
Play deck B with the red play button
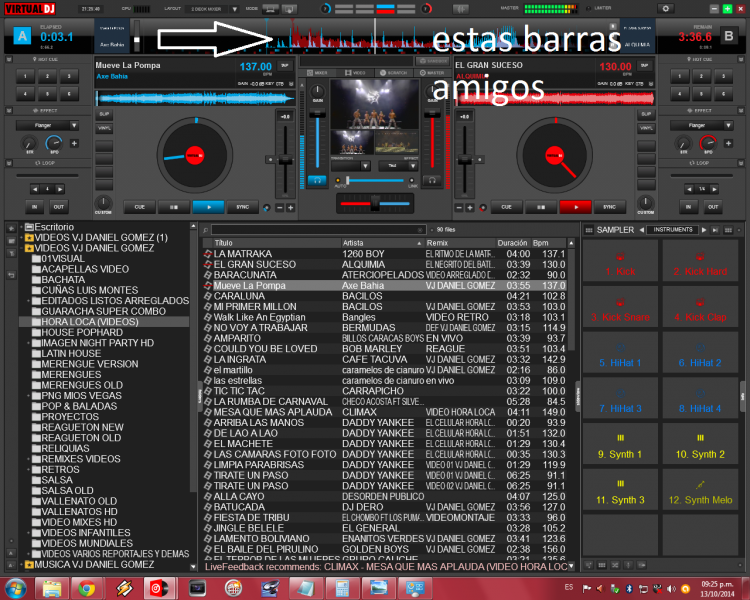[x=575, y=207]
